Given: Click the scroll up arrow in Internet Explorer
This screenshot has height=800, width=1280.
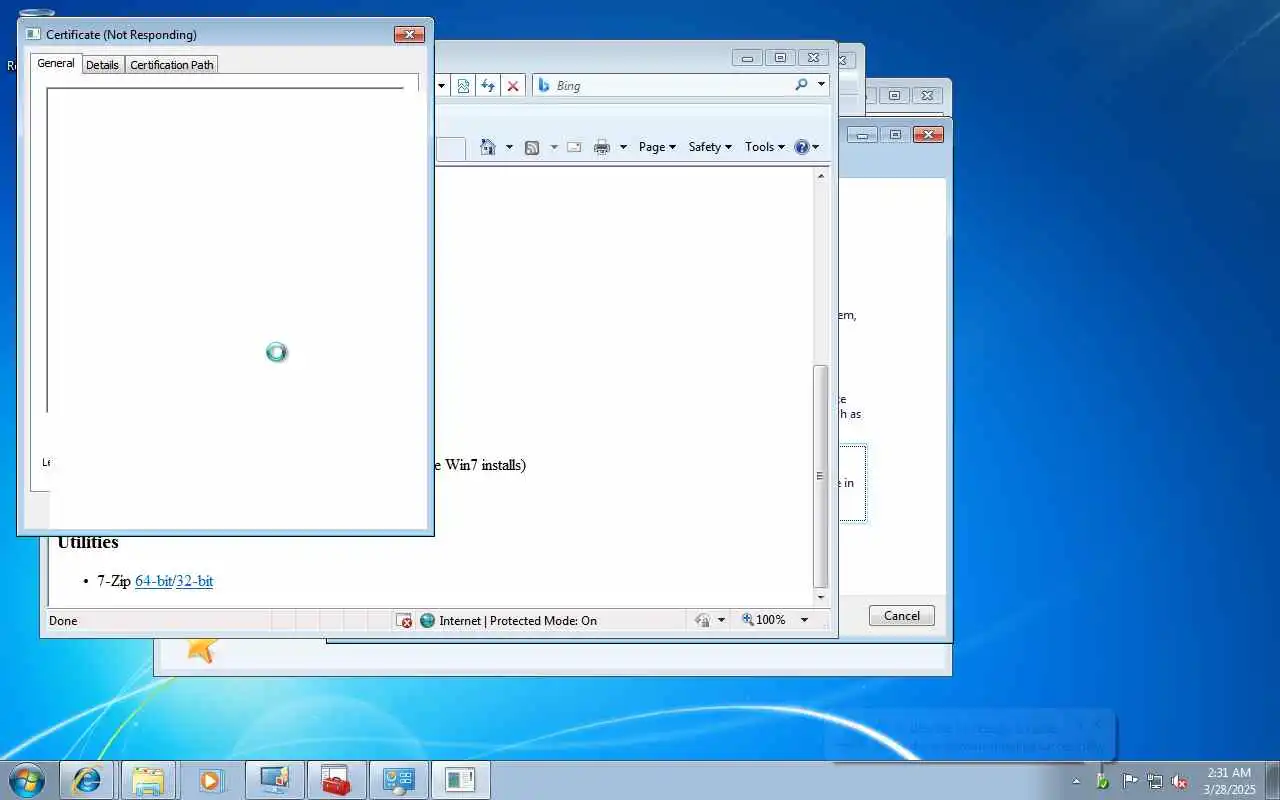Looking at the screenshot, I should click(821, 176).
